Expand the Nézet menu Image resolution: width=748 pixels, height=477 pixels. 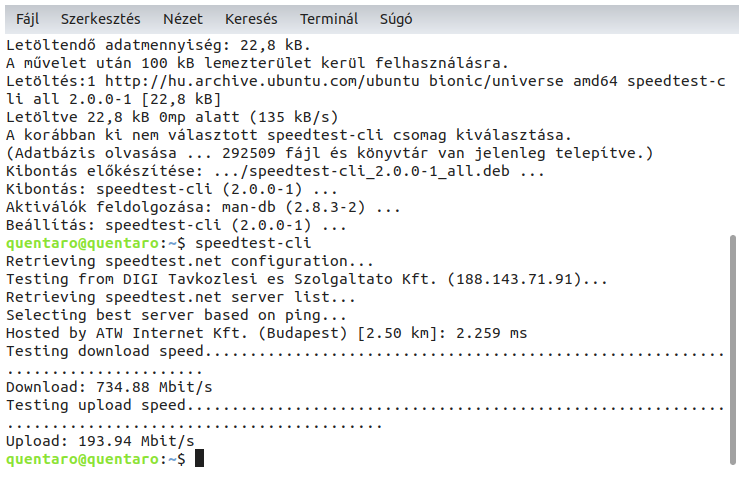183,19
